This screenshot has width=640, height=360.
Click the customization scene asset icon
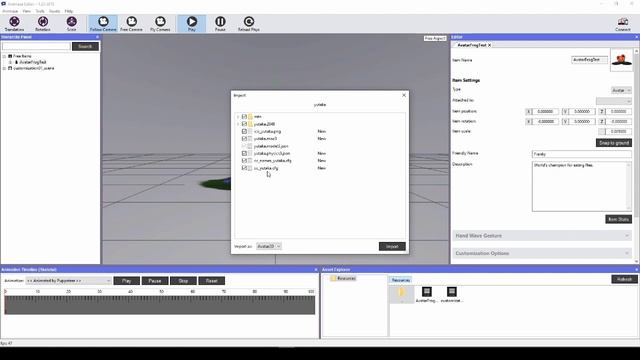click(451, 294)
